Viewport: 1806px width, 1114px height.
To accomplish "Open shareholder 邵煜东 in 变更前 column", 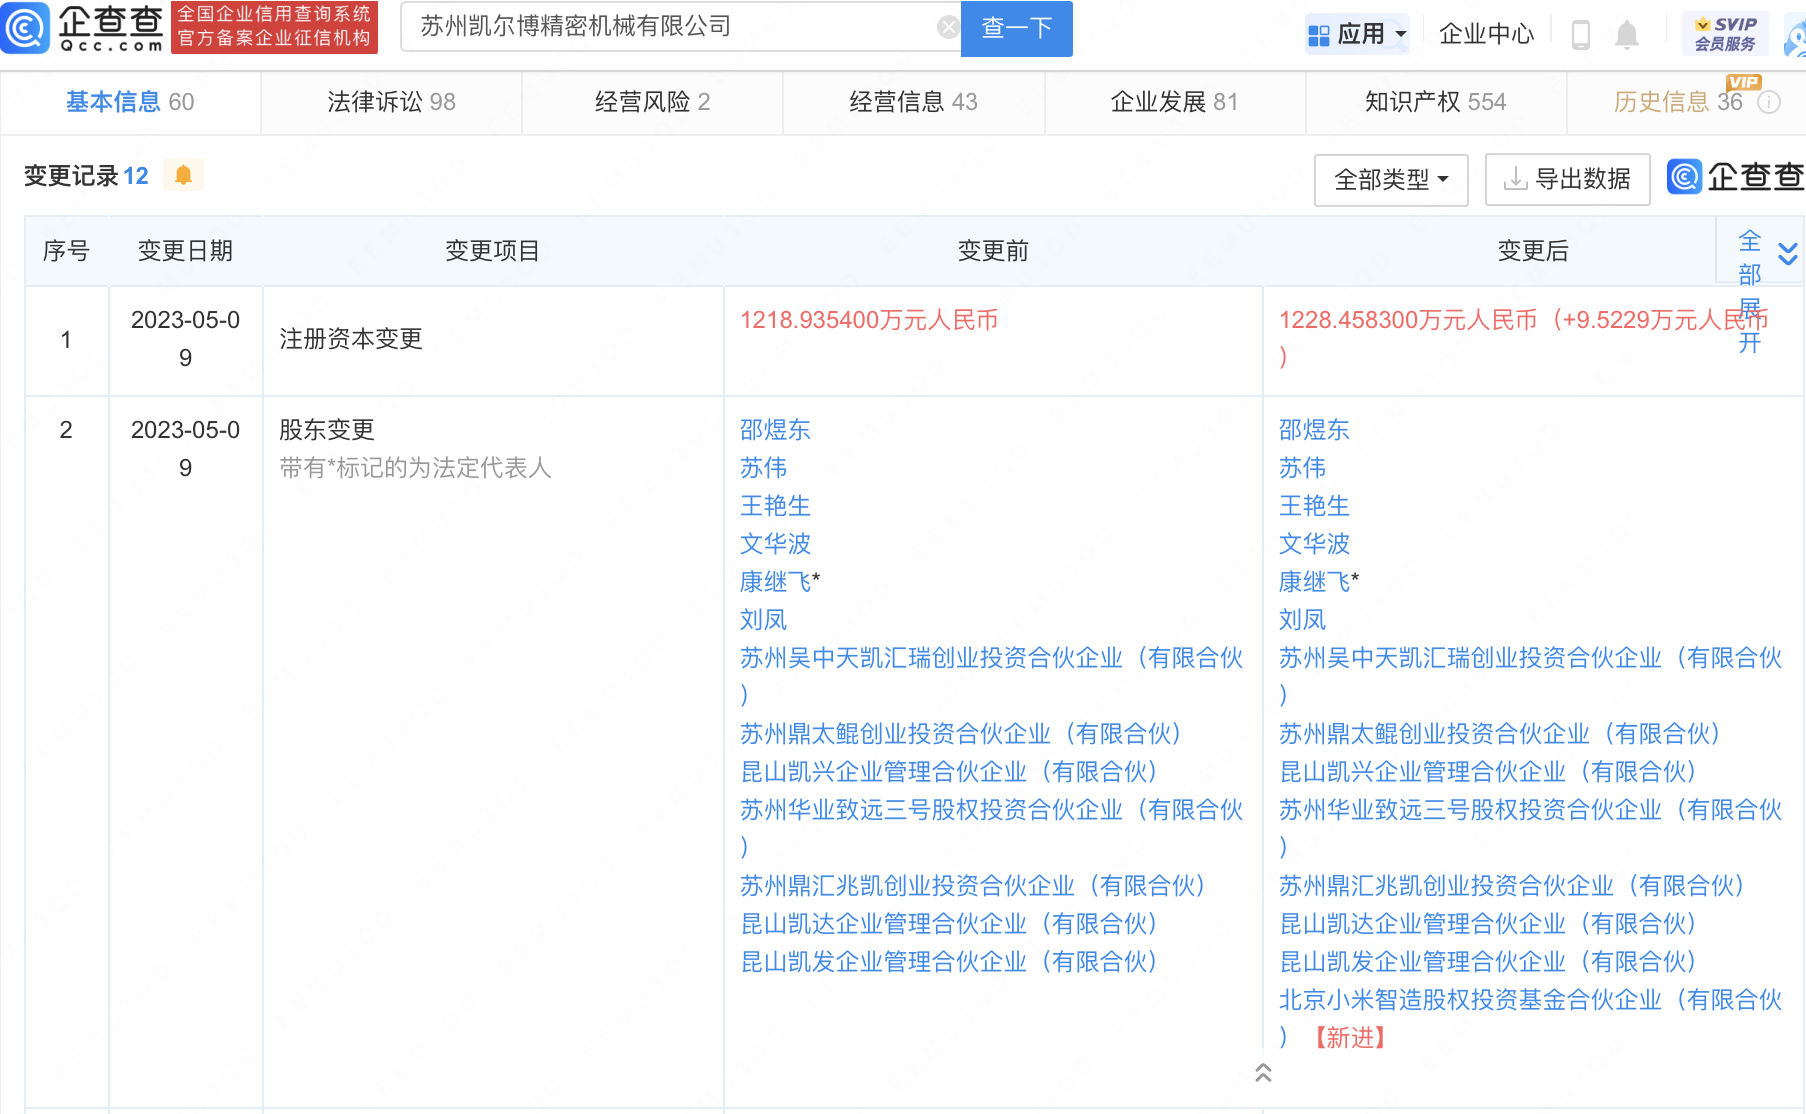I will click(775, 430).
